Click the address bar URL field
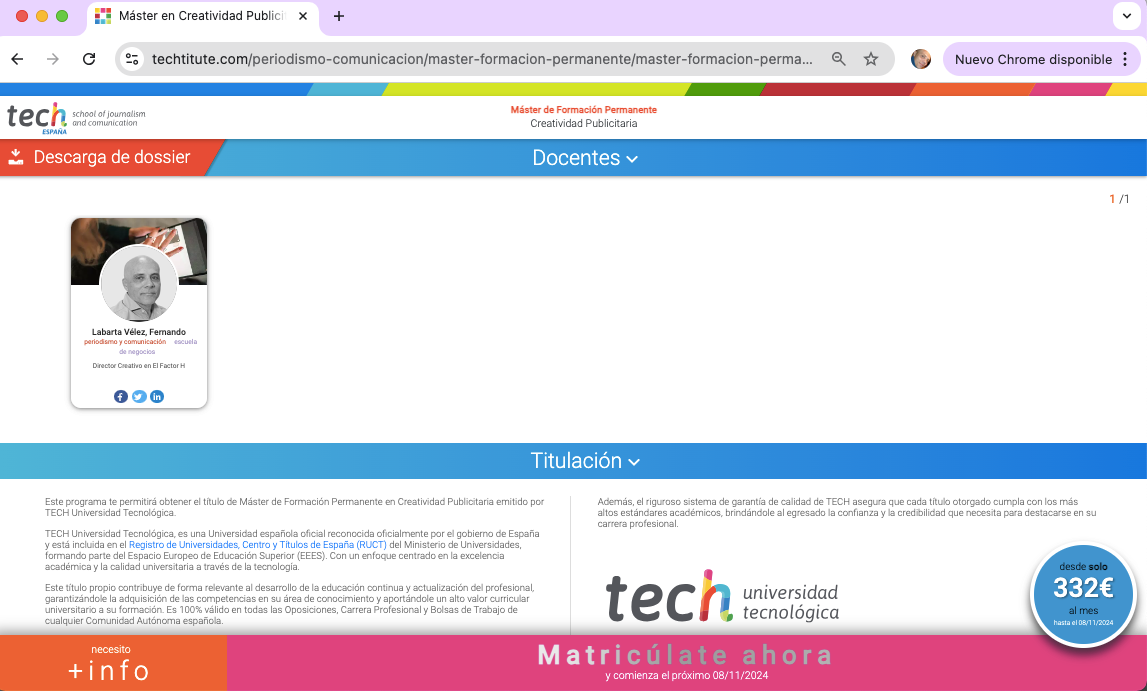Screen dimensions: 1147x691 [x=482, y=59]
